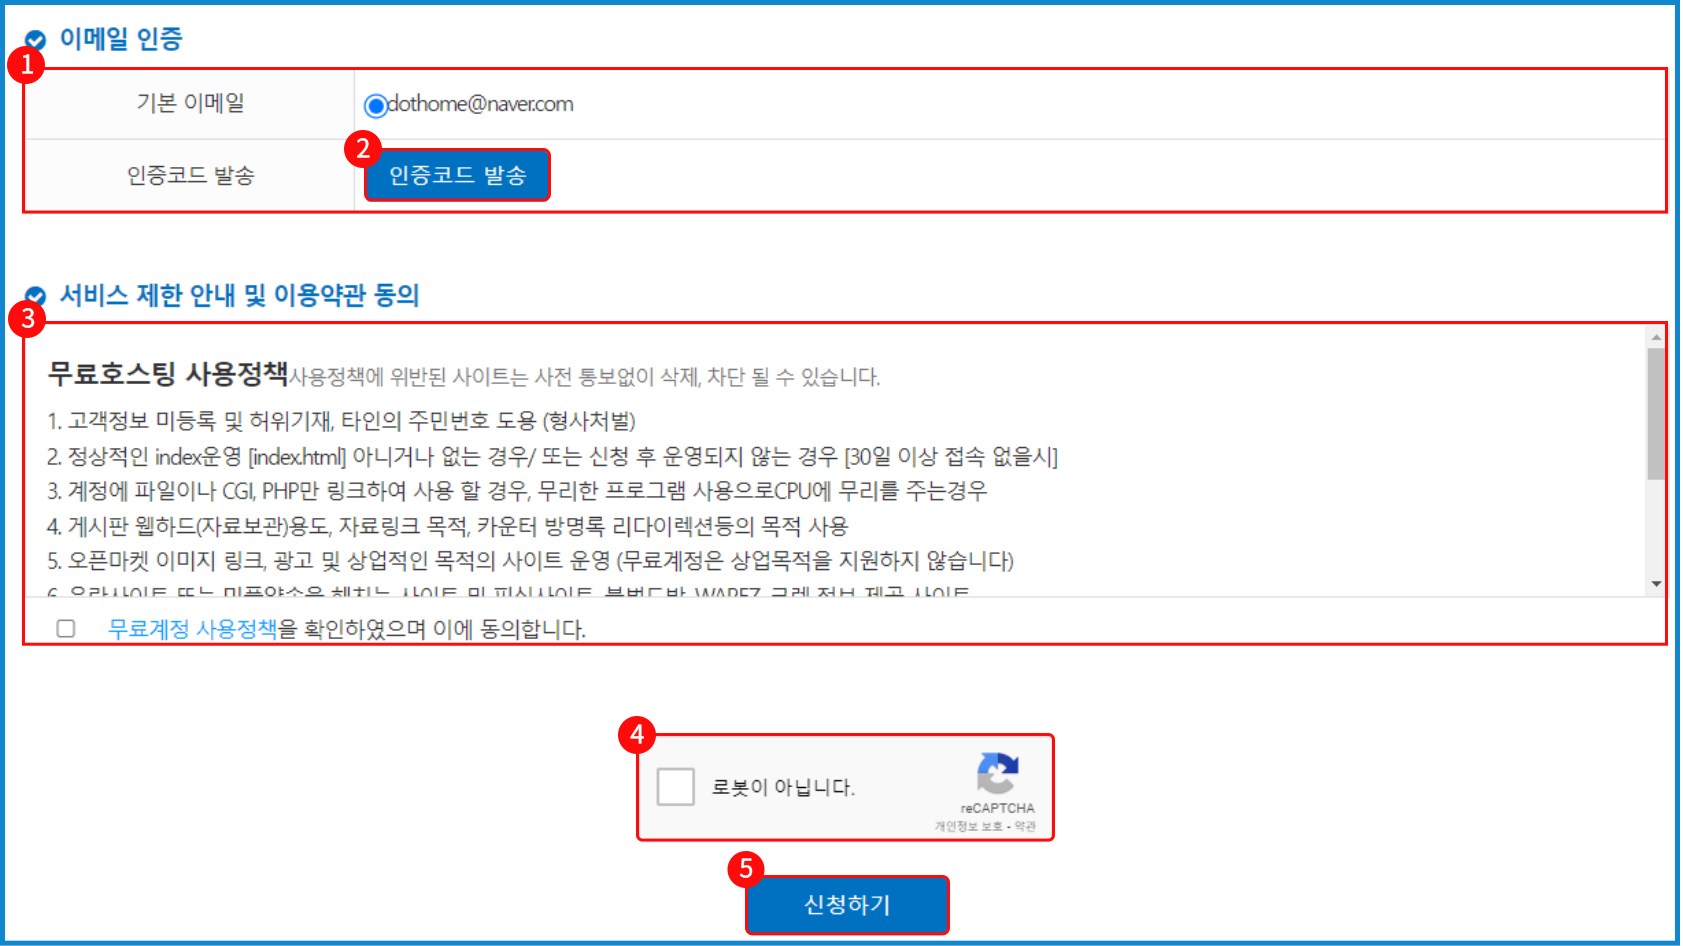The image size is (1683, 946).
Task: Check the 무료계정 사용정책 agreement checkbox
Action: 66,628
